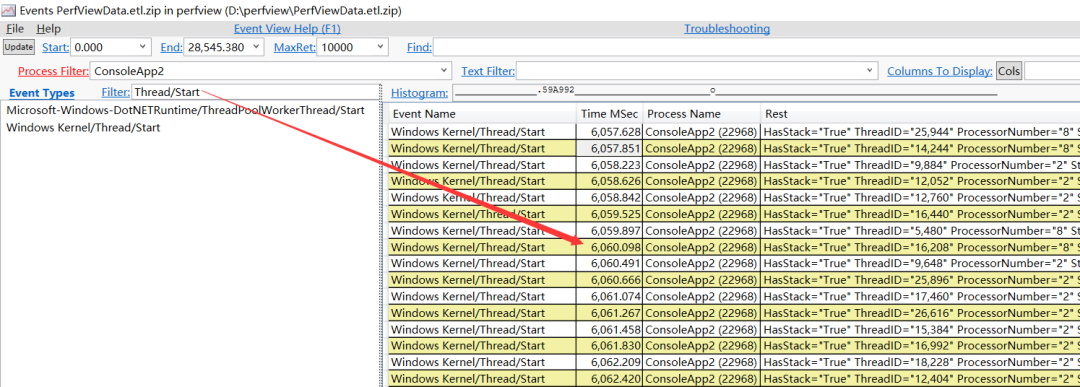
Task: Click the Histogram bar field
Action: pyautogui.click(x=725, y=92)
